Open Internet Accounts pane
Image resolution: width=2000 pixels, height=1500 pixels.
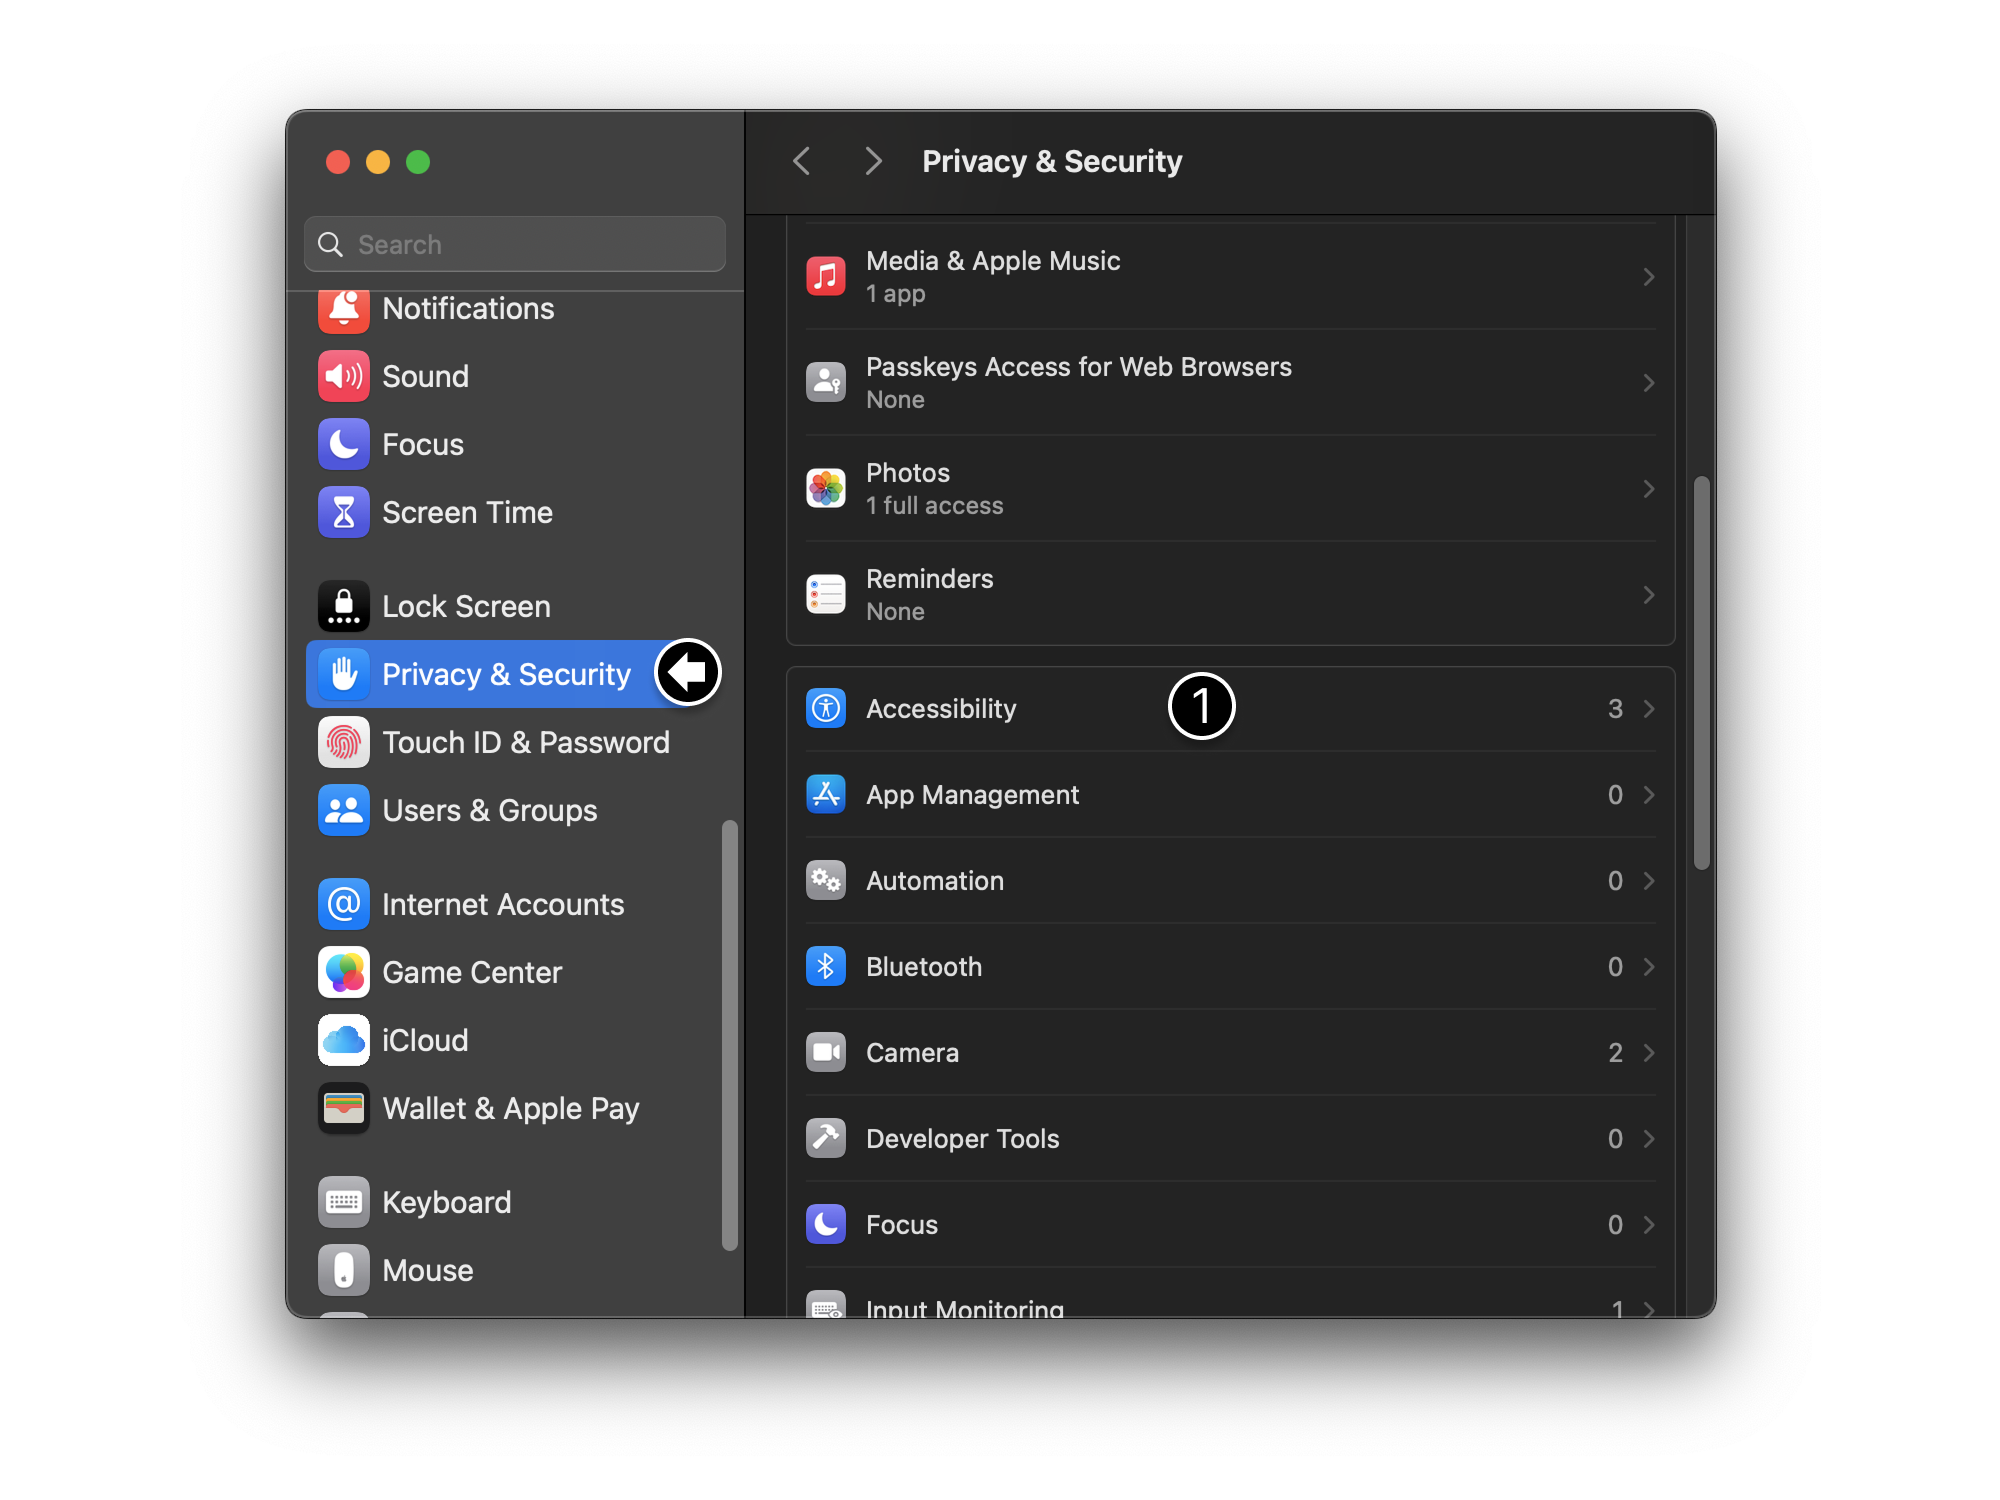(502, 905)
